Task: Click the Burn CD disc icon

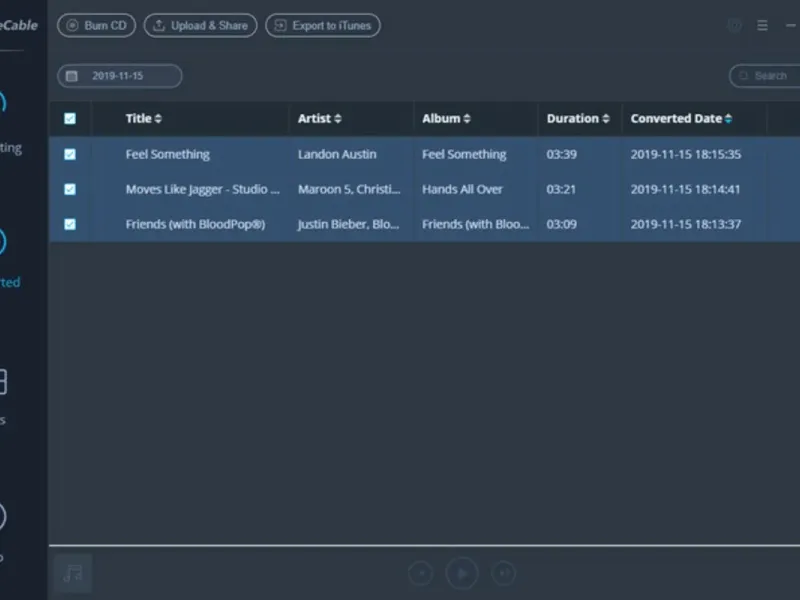Action: 72,26
